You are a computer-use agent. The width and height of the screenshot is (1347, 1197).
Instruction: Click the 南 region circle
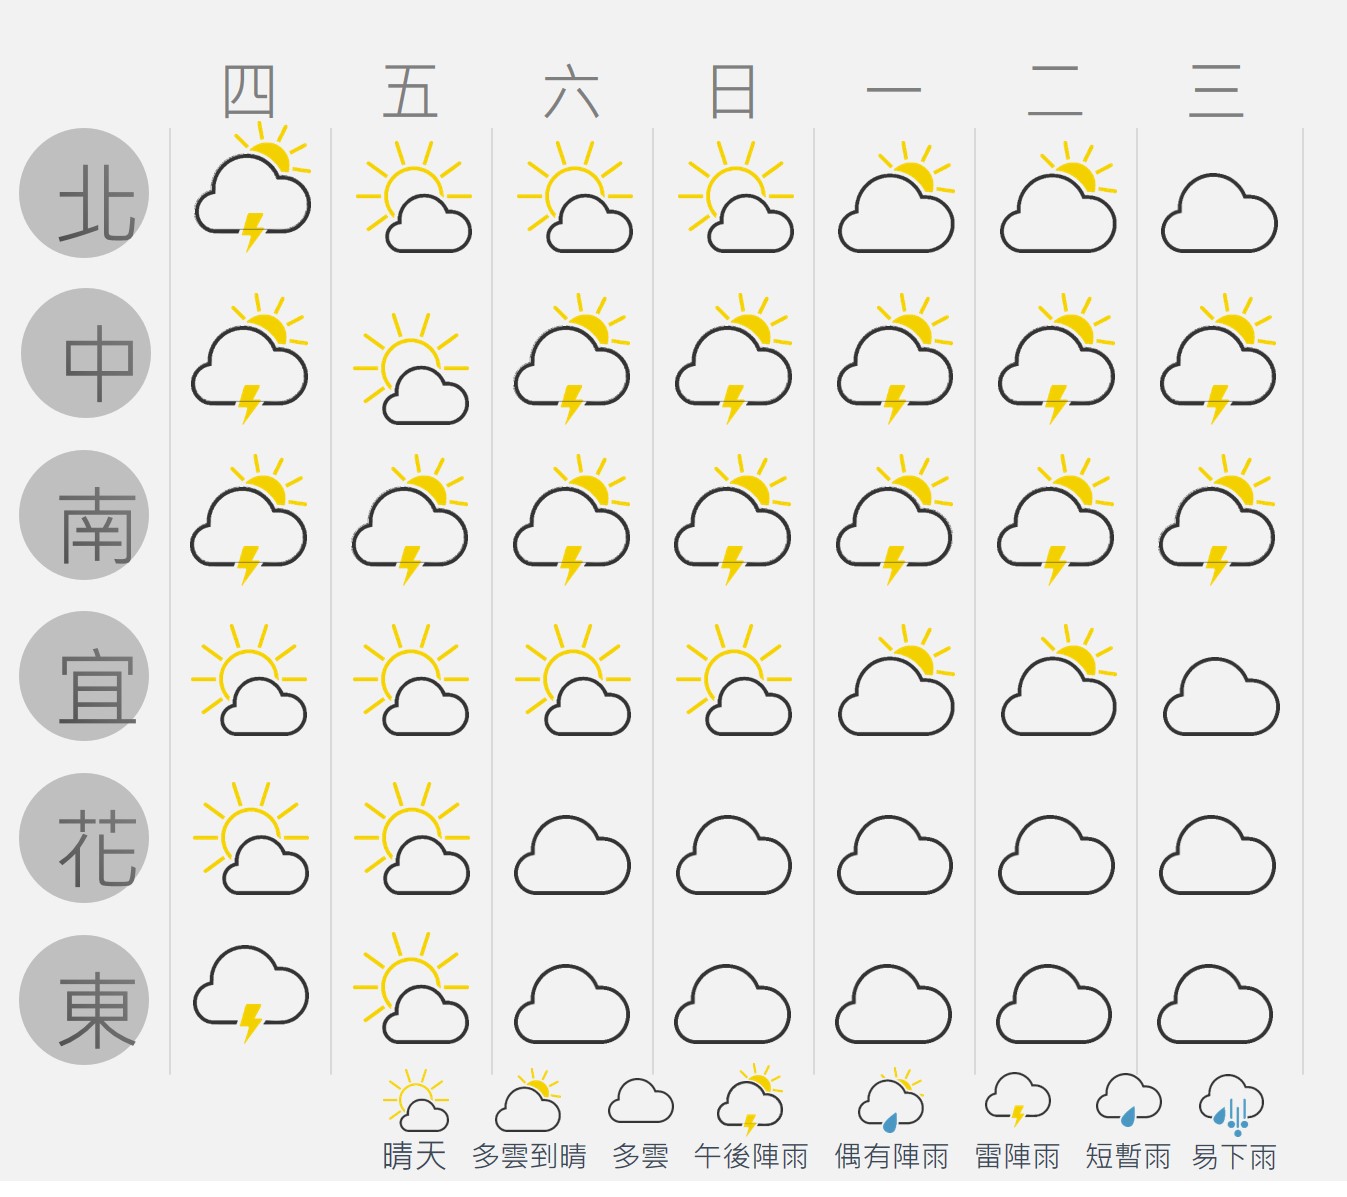point(85,515)
